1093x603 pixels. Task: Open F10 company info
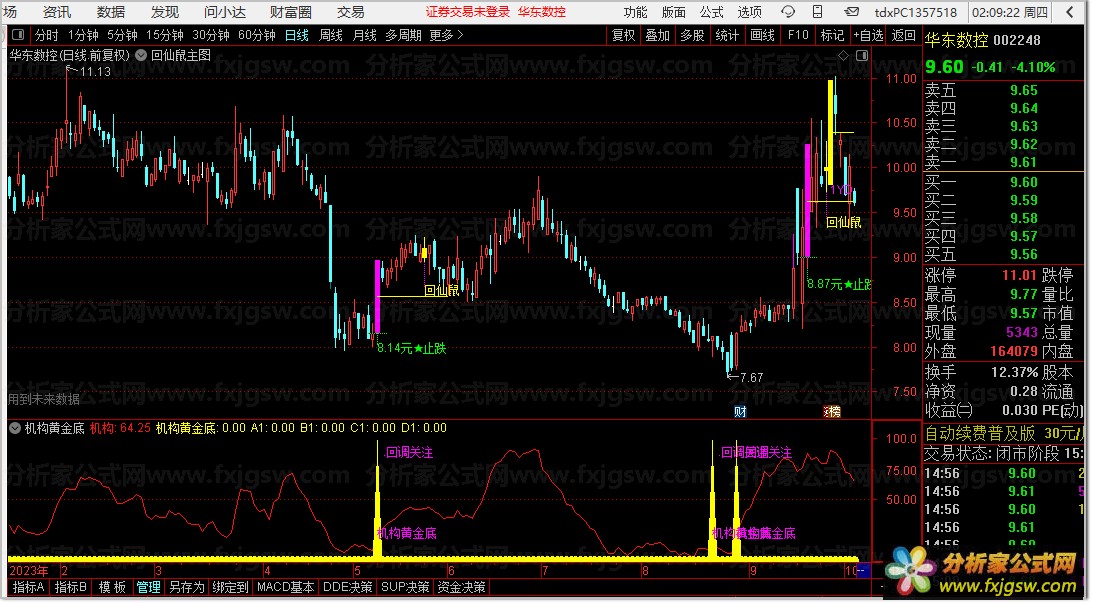(798, 35)
